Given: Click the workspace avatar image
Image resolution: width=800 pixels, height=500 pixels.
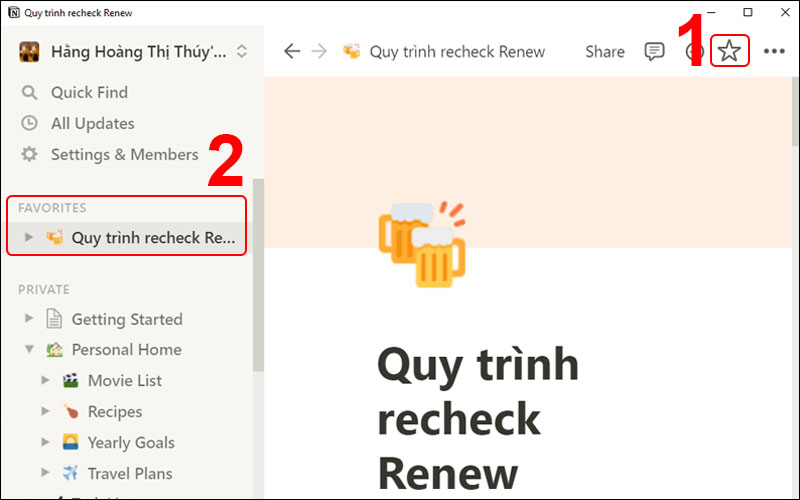Looking at the screenshot, I should (x=29, y=52).
